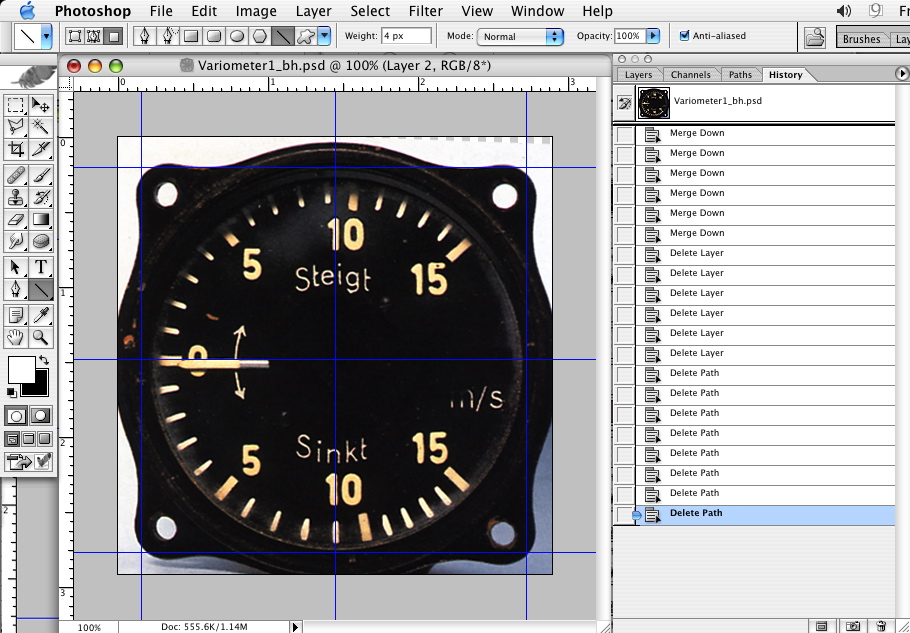Viewport: 910px width, 633px height.
Task: Expand the shape geometry options arrow
Action: [325, 36]
